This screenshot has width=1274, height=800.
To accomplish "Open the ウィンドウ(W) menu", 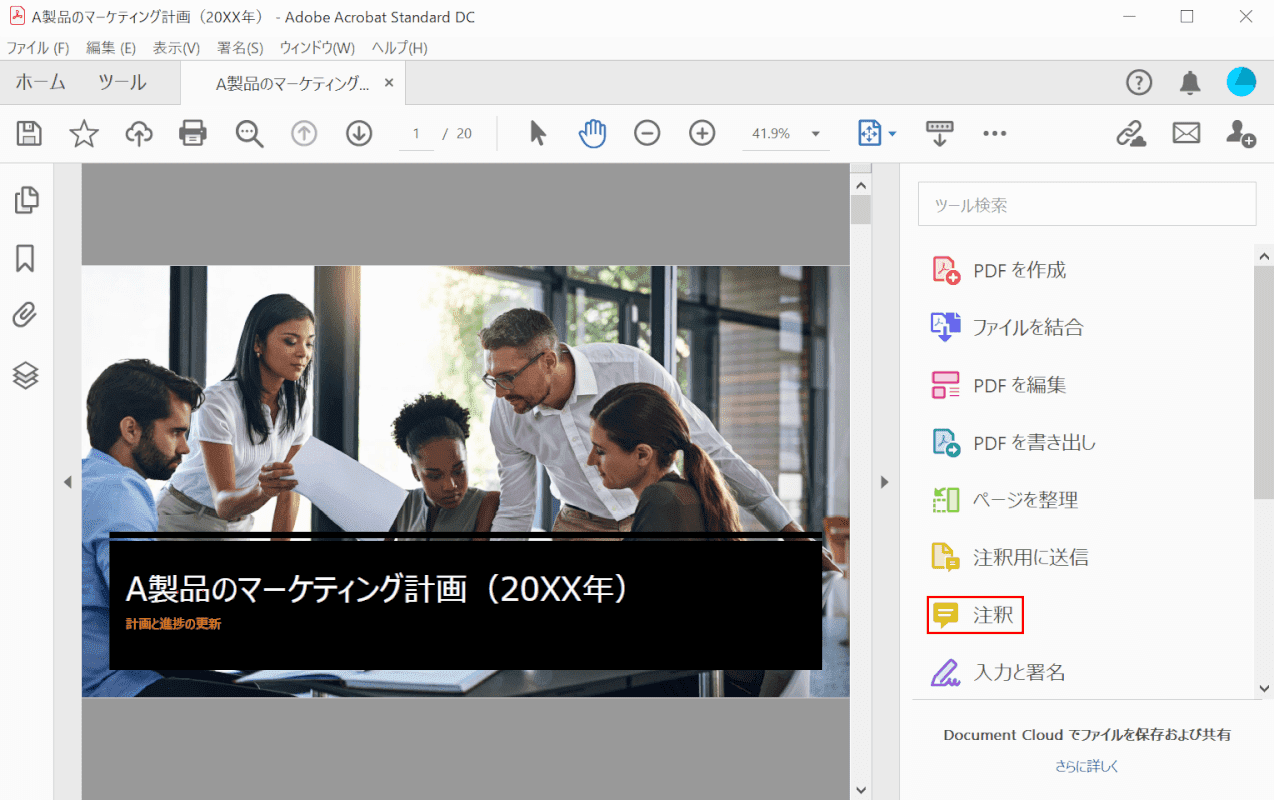I will [x=317, y=47].
